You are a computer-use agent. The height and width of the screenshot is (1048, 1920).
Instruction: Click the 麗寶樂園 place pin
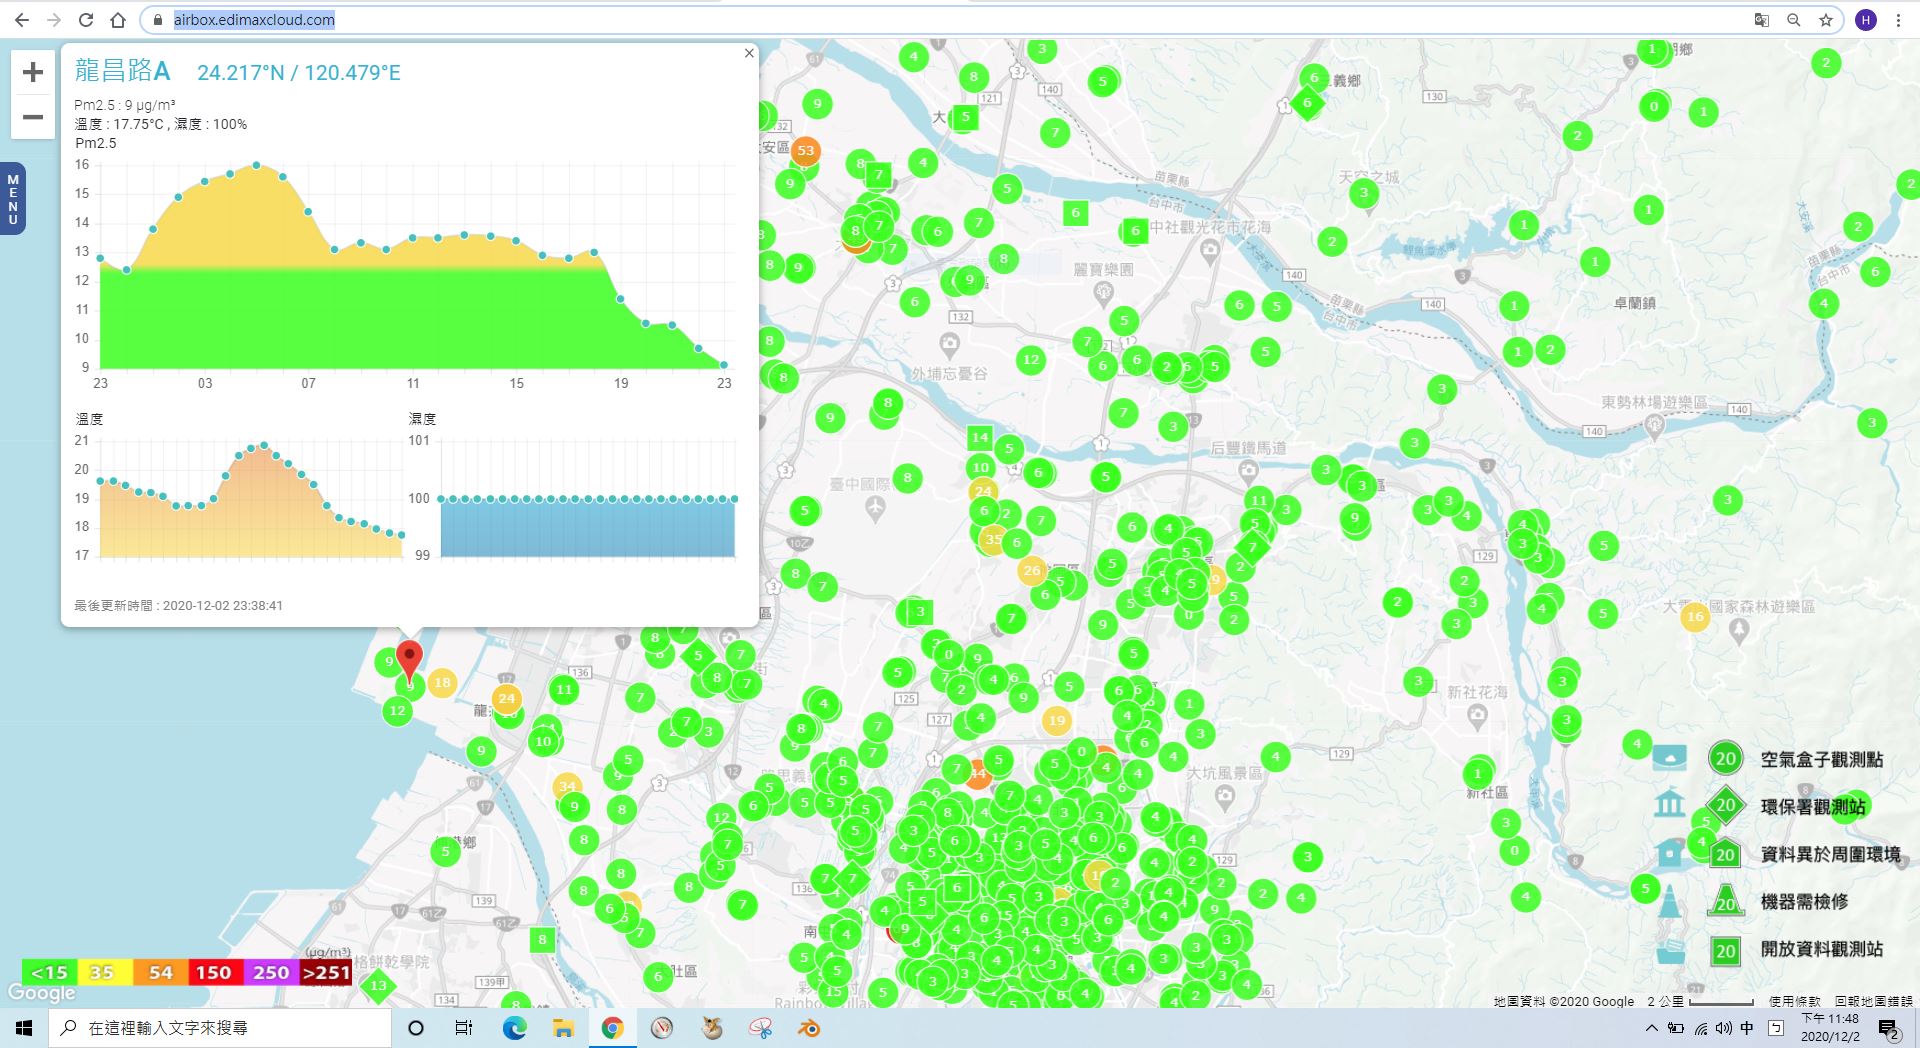[x=1103, y=292]
